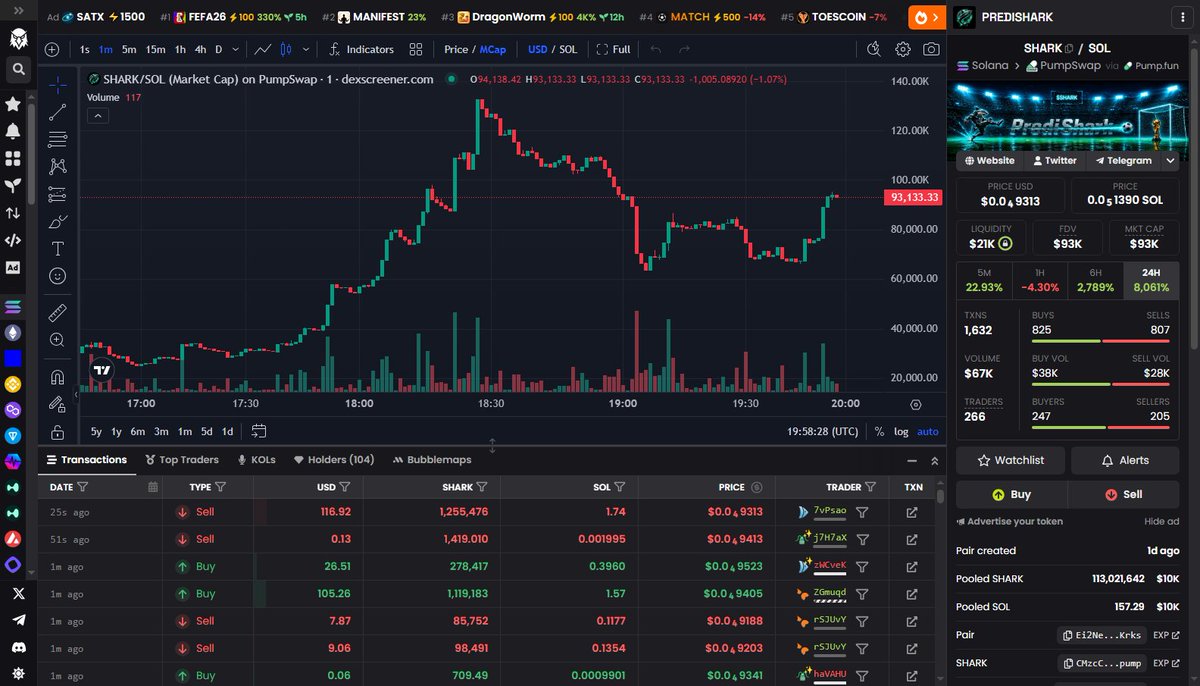1200x686 pixels.
Task: Switch to the Top Traders tab
Action: coord(182,460)
